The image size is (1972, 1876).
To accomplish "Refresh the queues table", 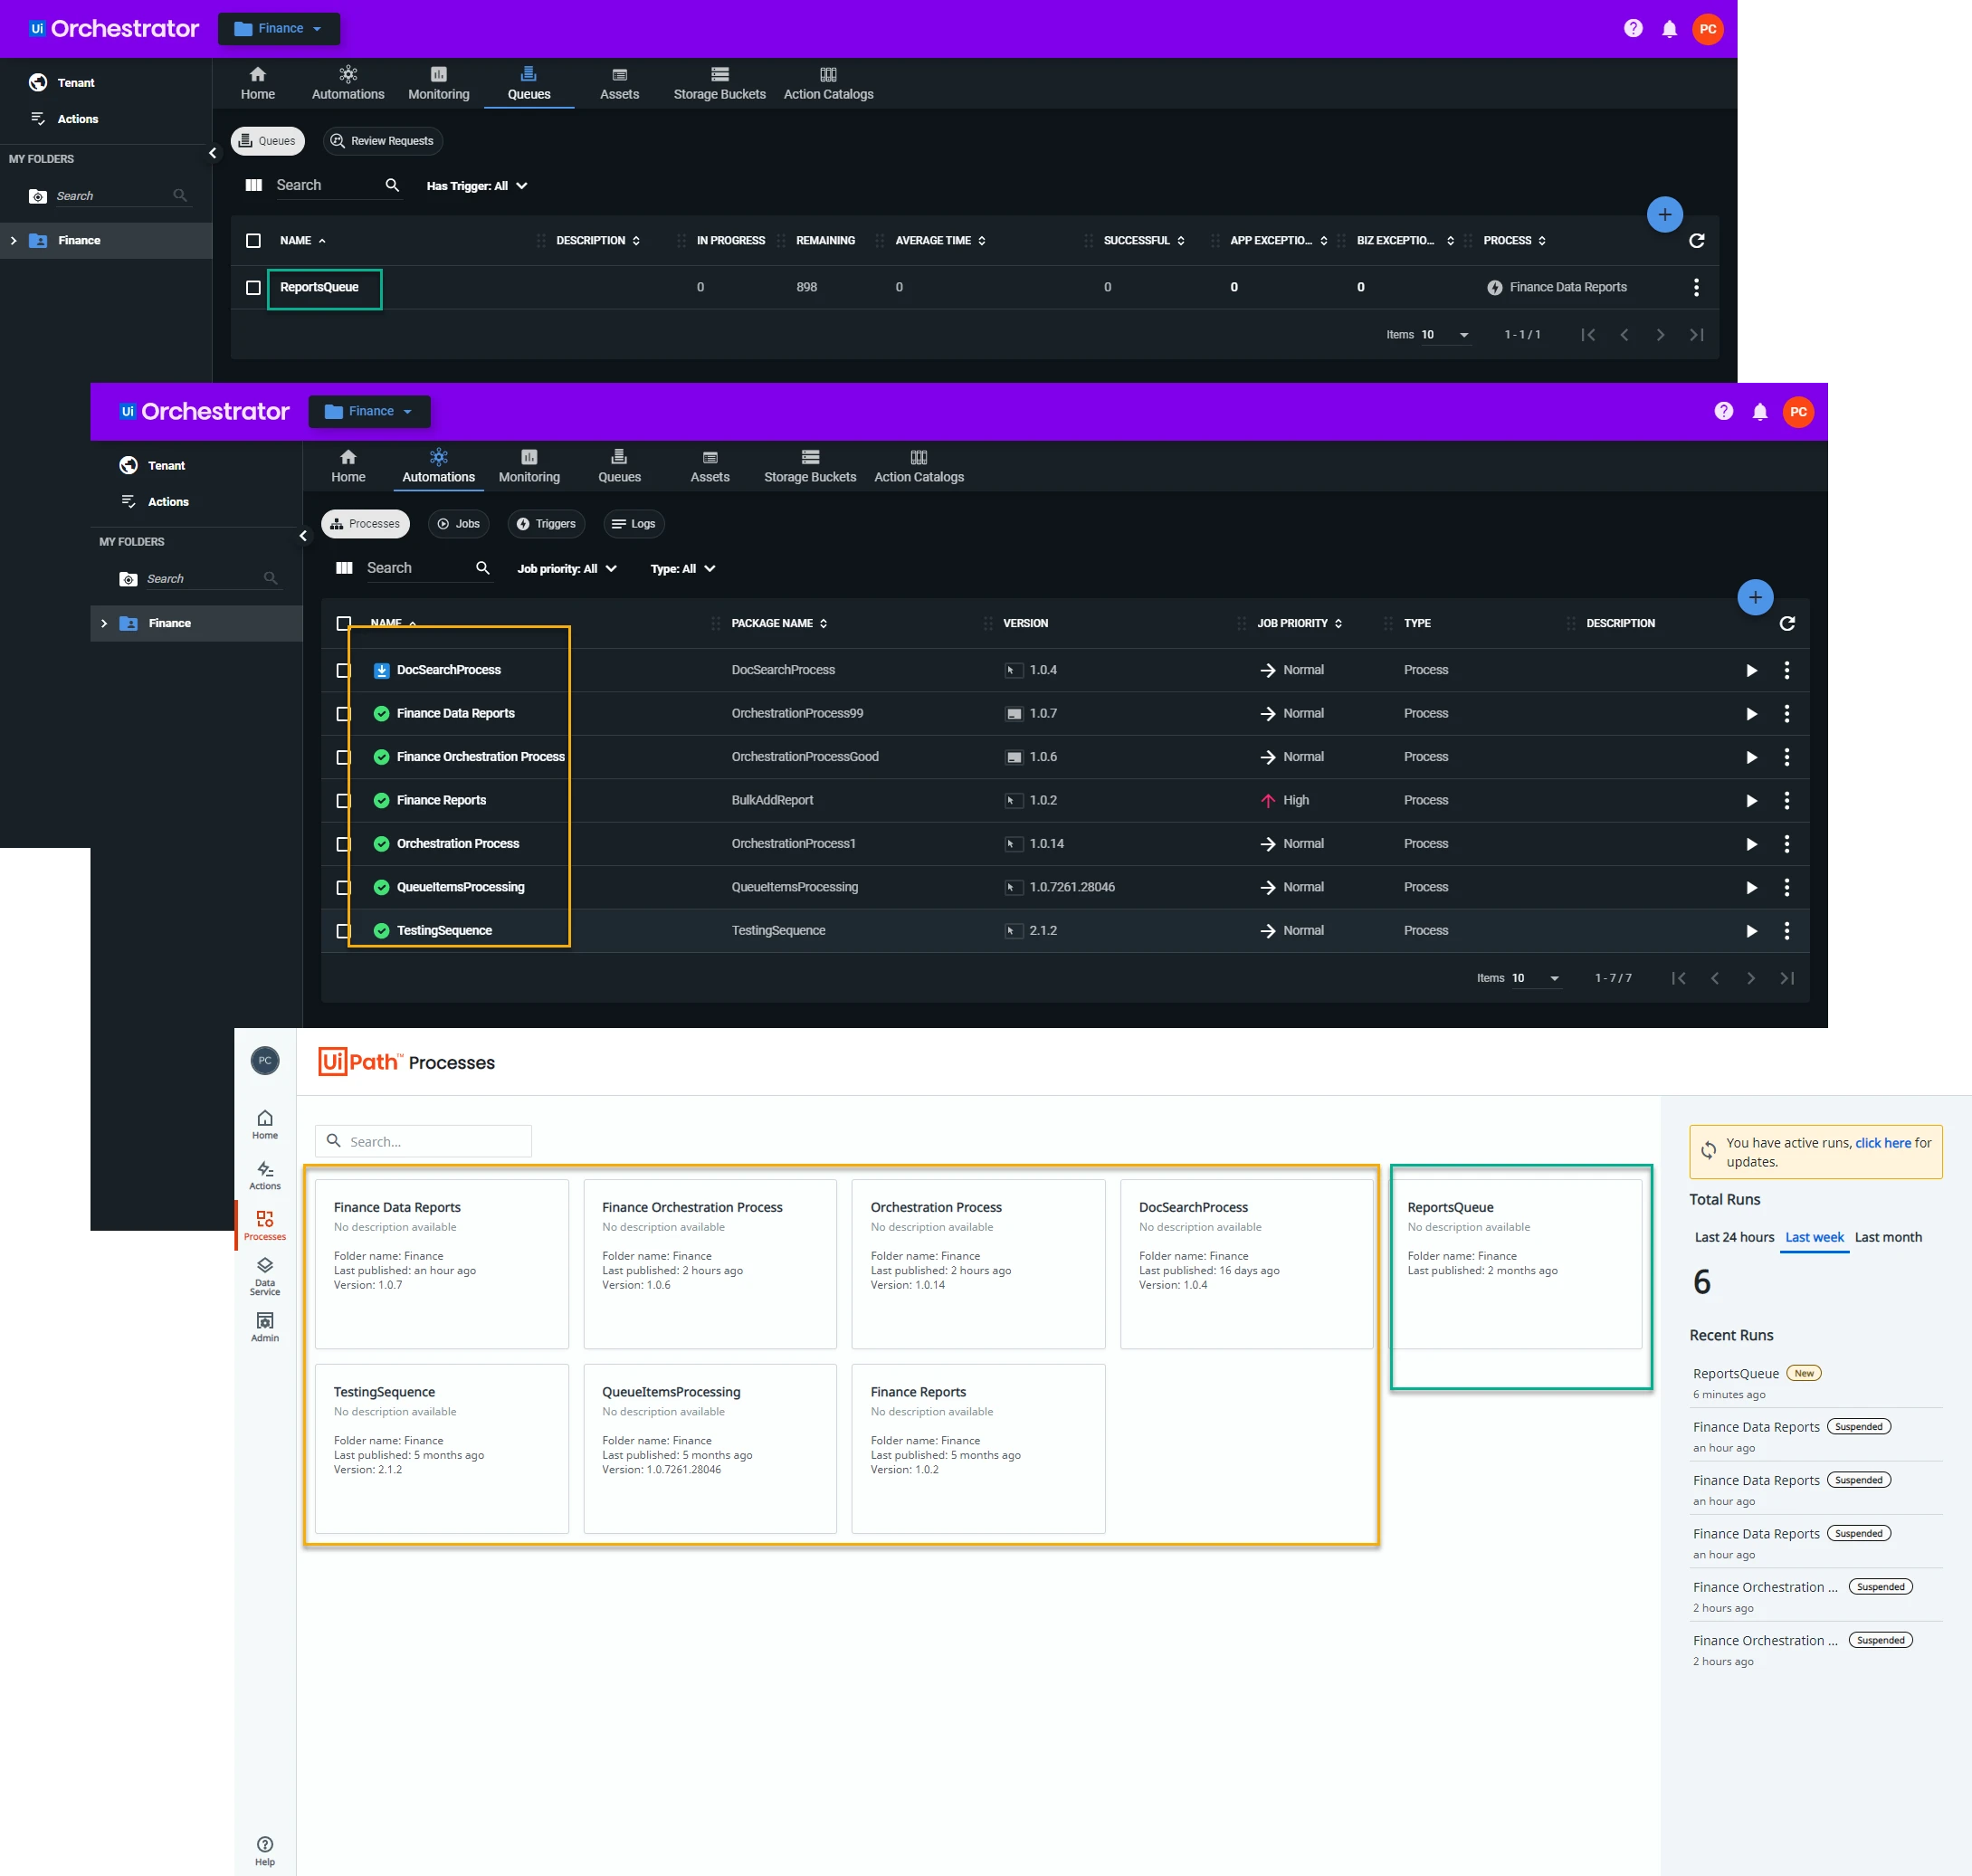I will 1696,241.
